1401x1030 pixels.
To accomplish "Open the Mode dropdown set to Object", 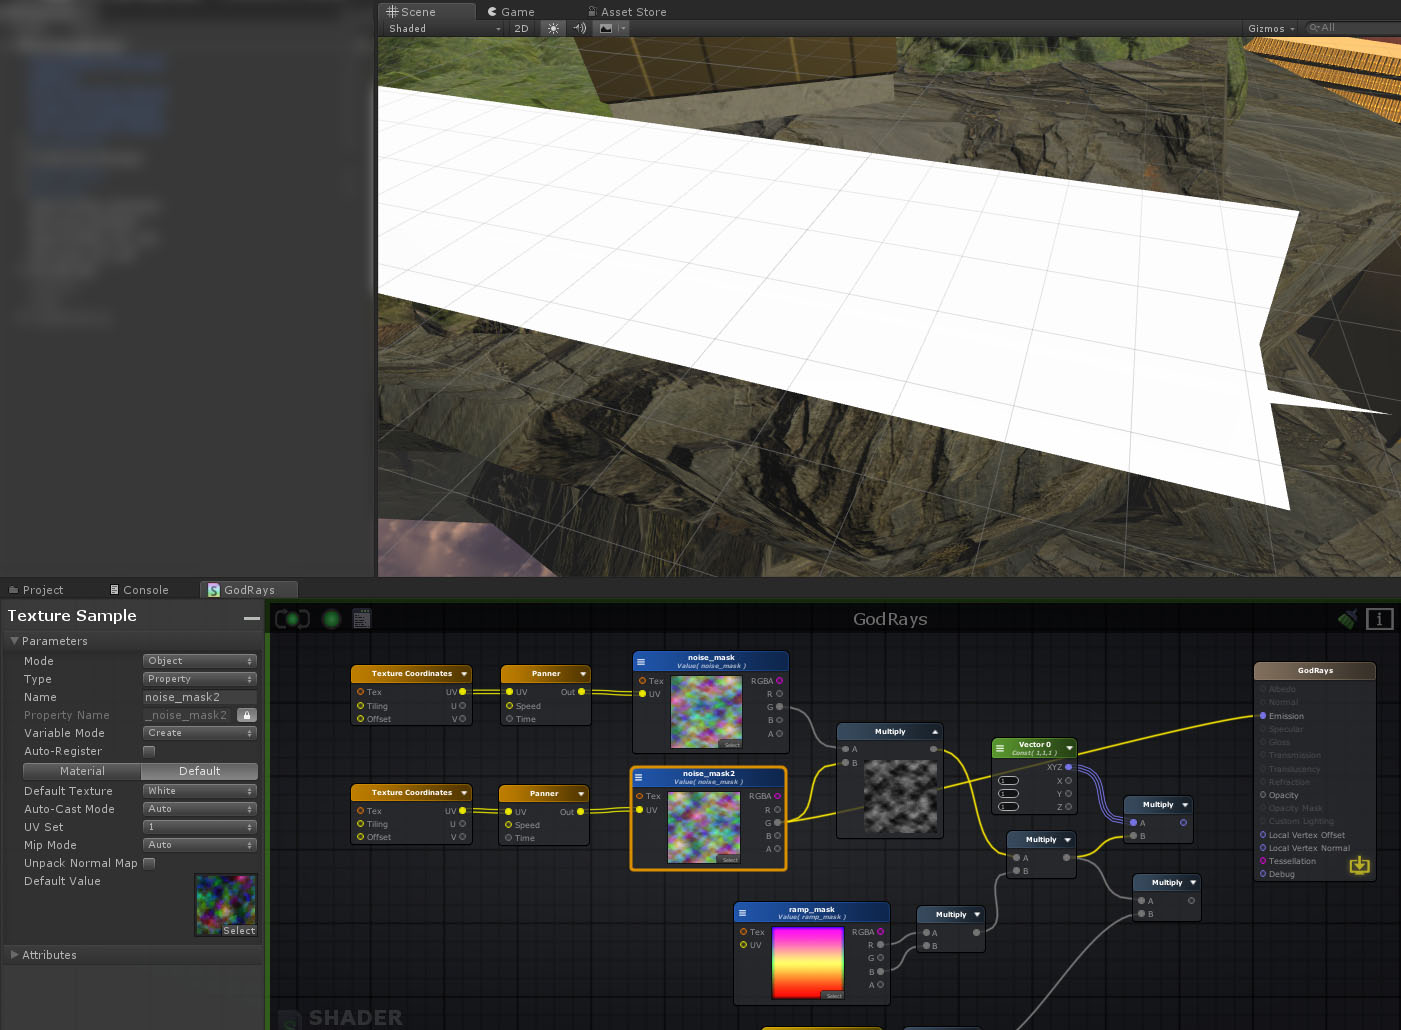I will [x=200, y=661].
